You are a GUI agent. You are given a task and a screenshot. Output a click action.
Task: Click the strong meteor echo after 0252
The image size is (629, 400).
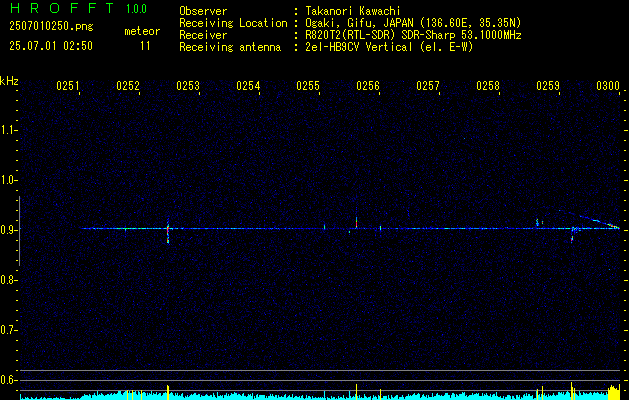point(168,232)
